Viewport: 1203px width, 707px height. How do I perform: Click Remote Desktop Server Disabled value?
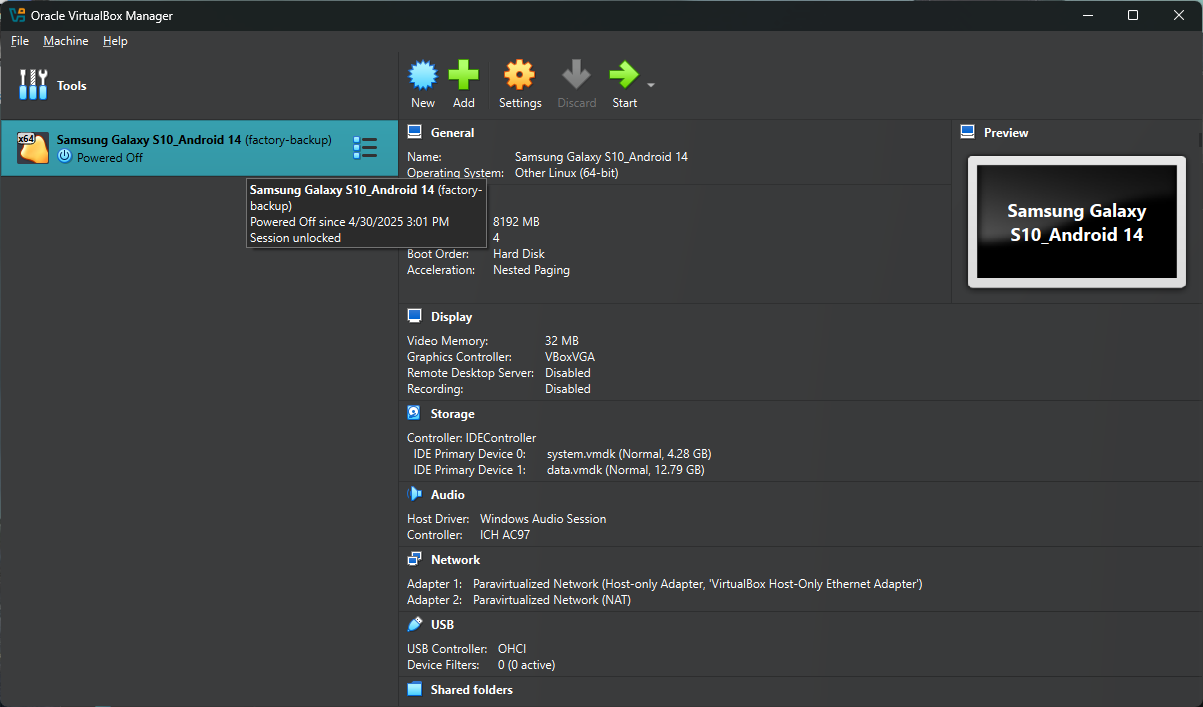pos(568,373)
